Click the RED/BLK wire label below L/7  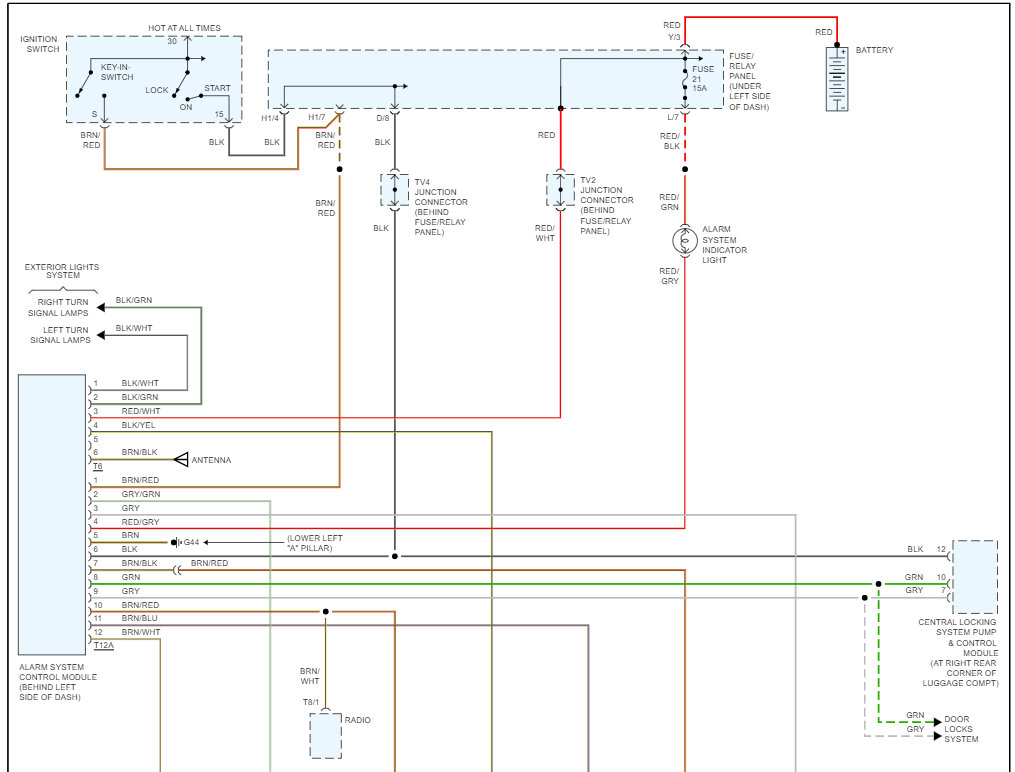pyautogui.click(x=670, y=141)
